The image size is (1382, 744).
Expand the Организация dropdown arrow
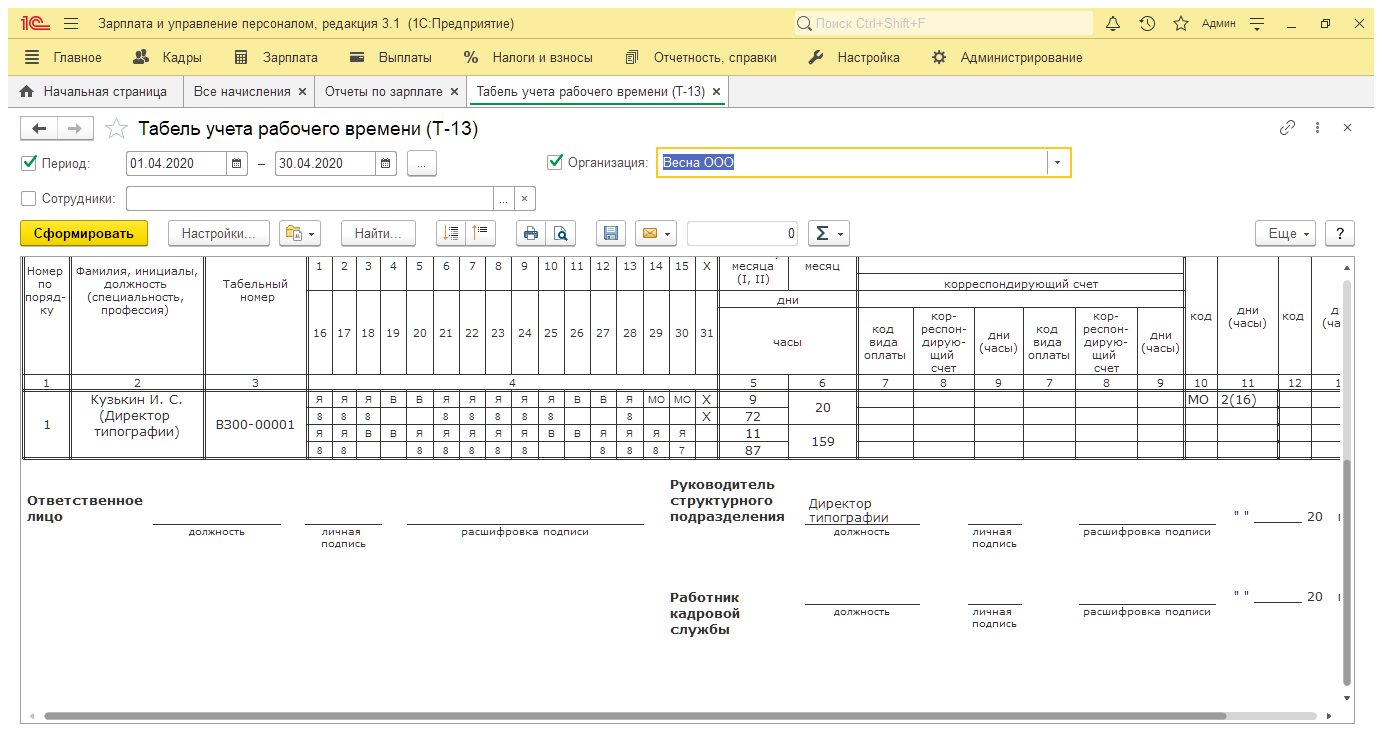coord(1058,163)
